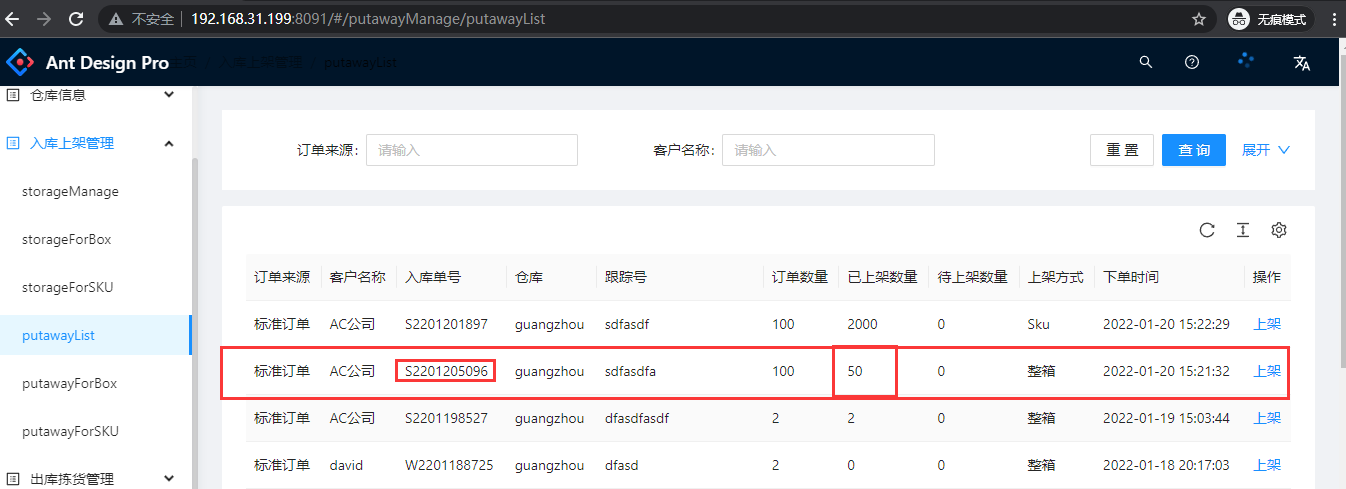Expand the 展开 search filters
The height and width of the screenshot is (489, 1346).
[1265, 150]
